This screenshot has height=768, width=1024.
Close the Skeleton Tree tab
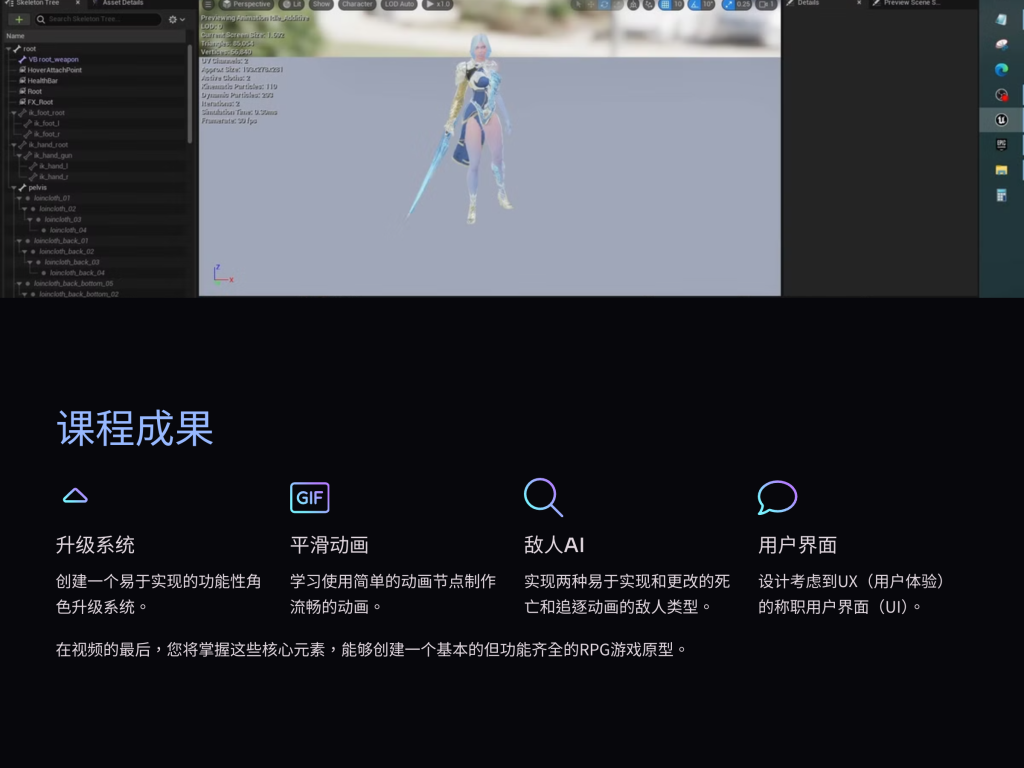point(78,3)
